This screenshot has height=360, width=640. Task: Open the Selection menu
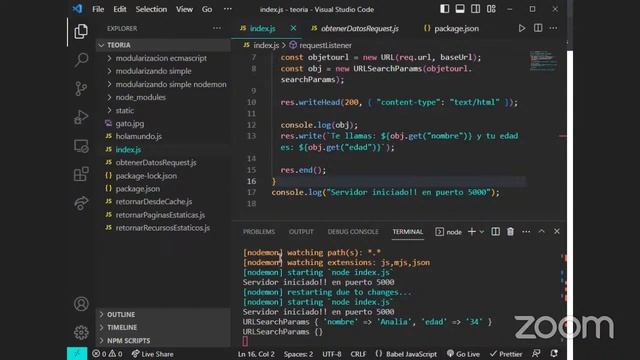[x=151, y=9]
